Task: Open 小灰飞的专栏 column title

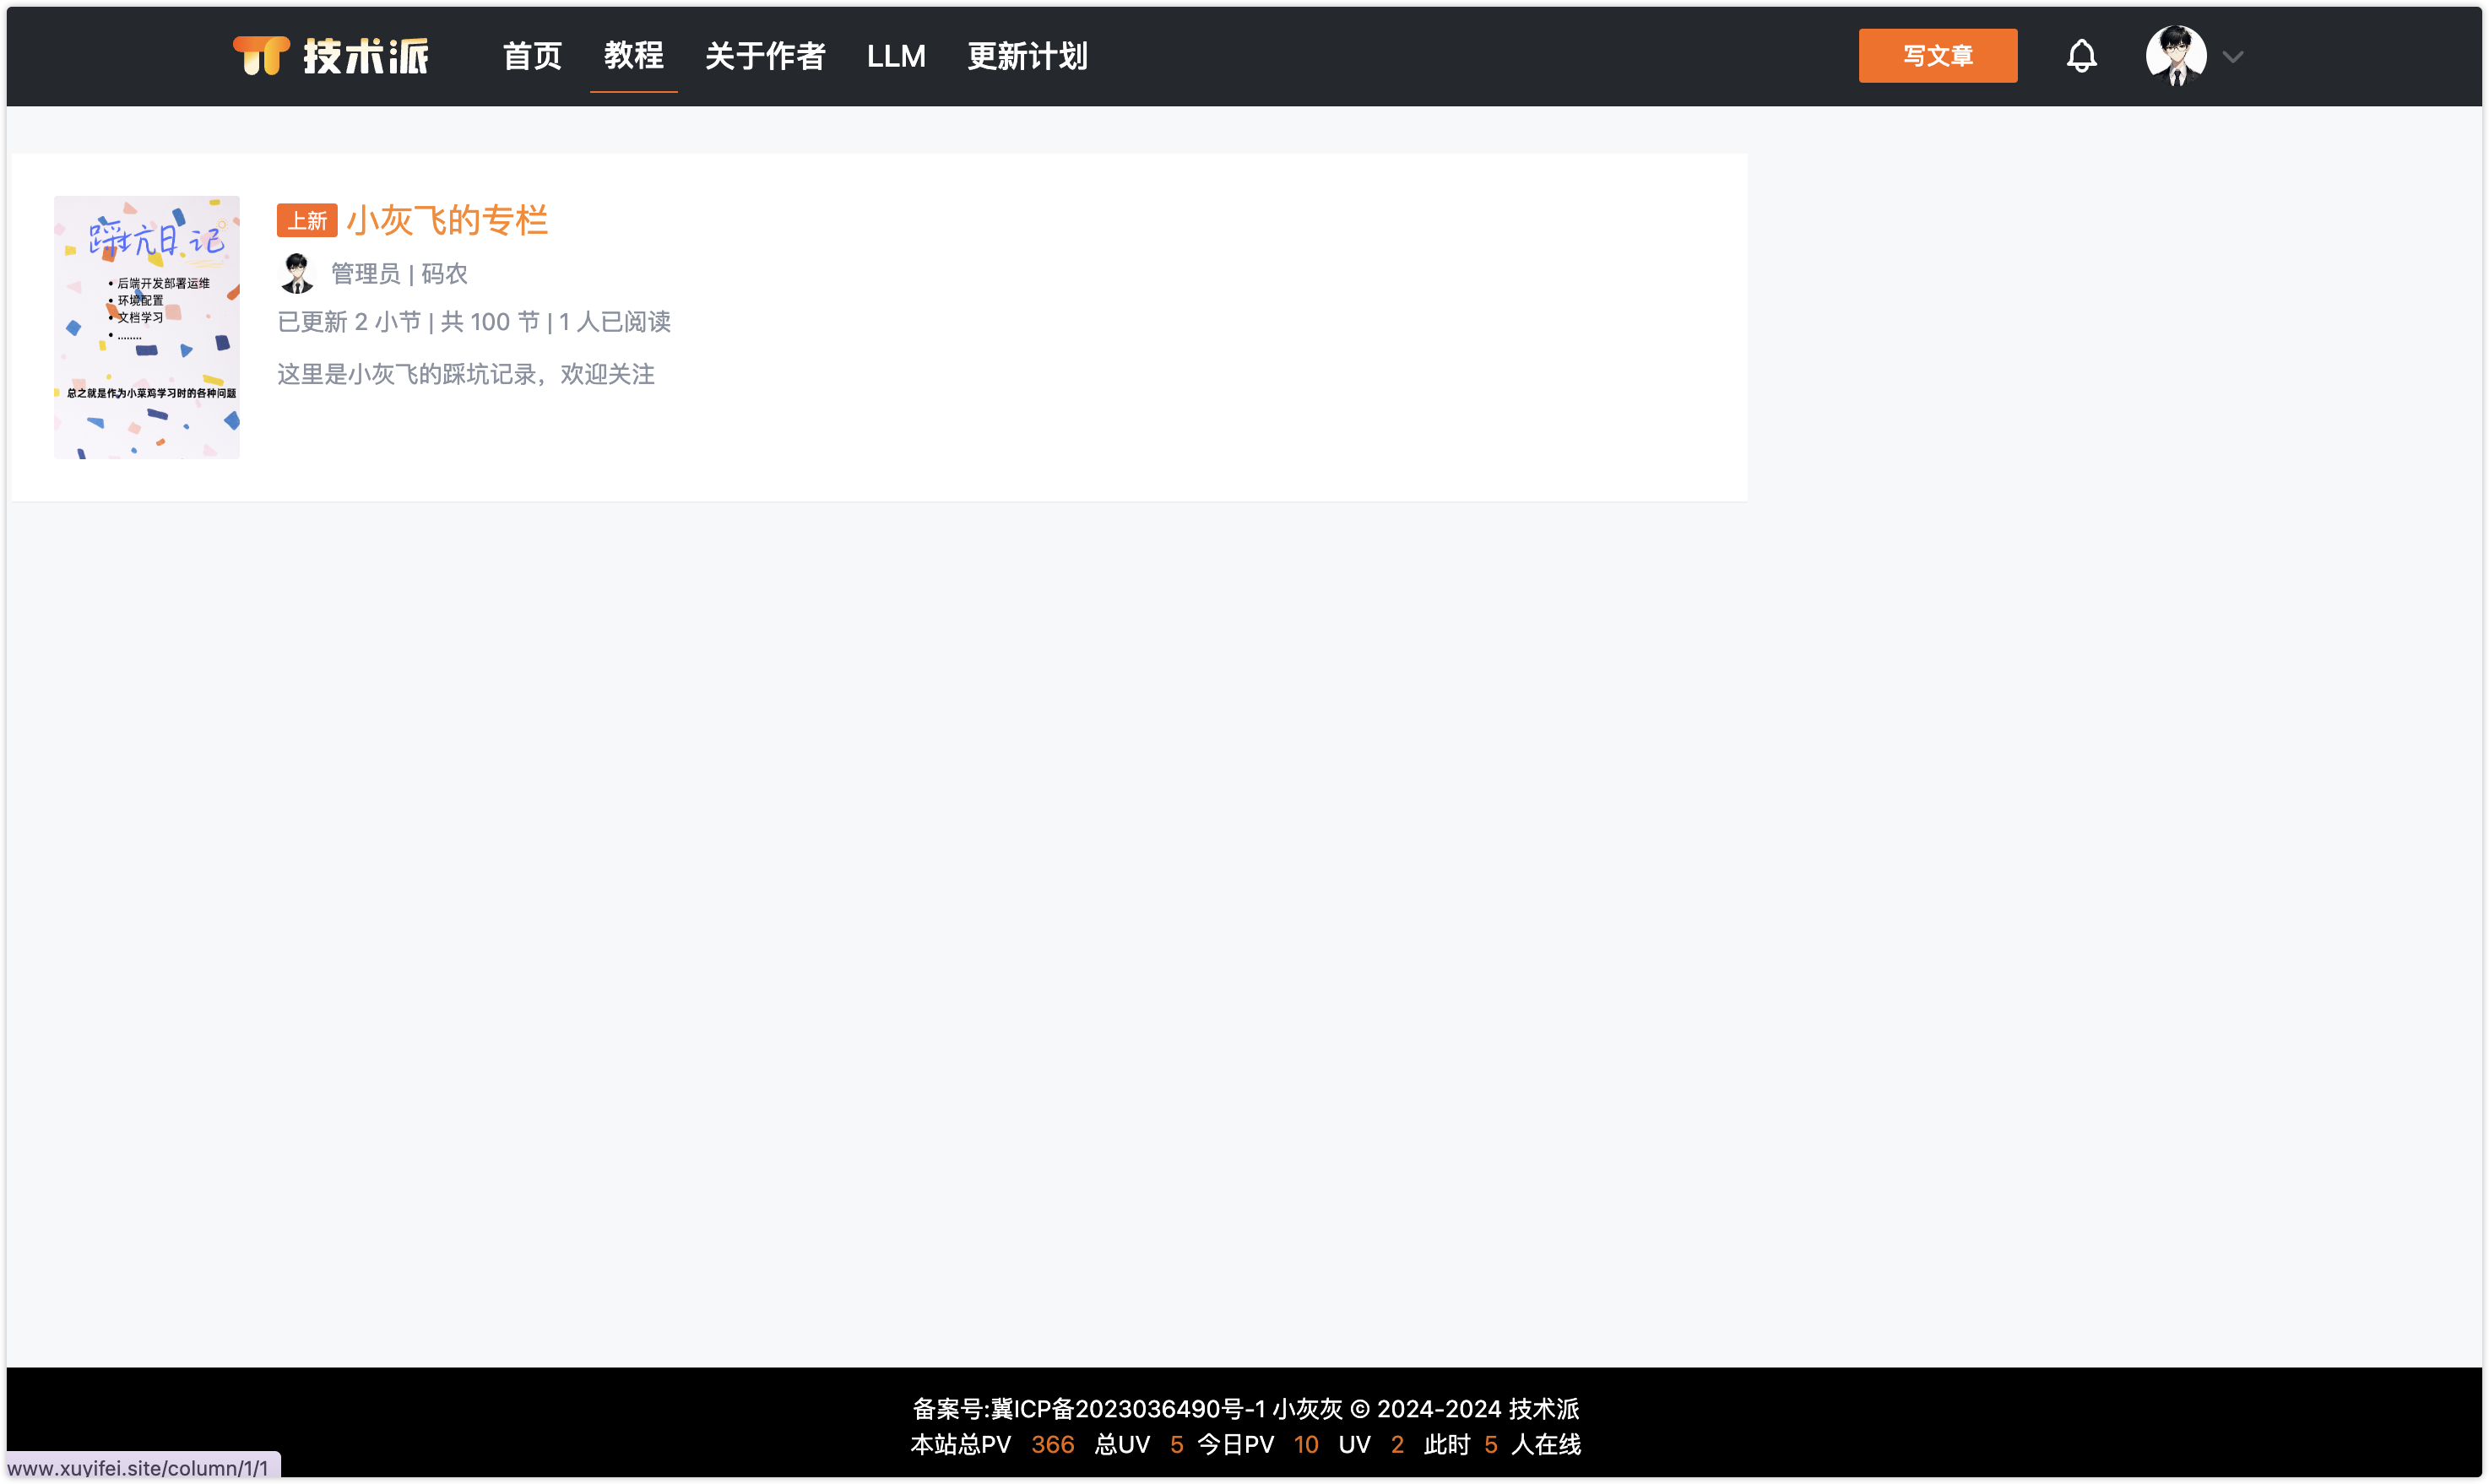Action: [447, 220]
